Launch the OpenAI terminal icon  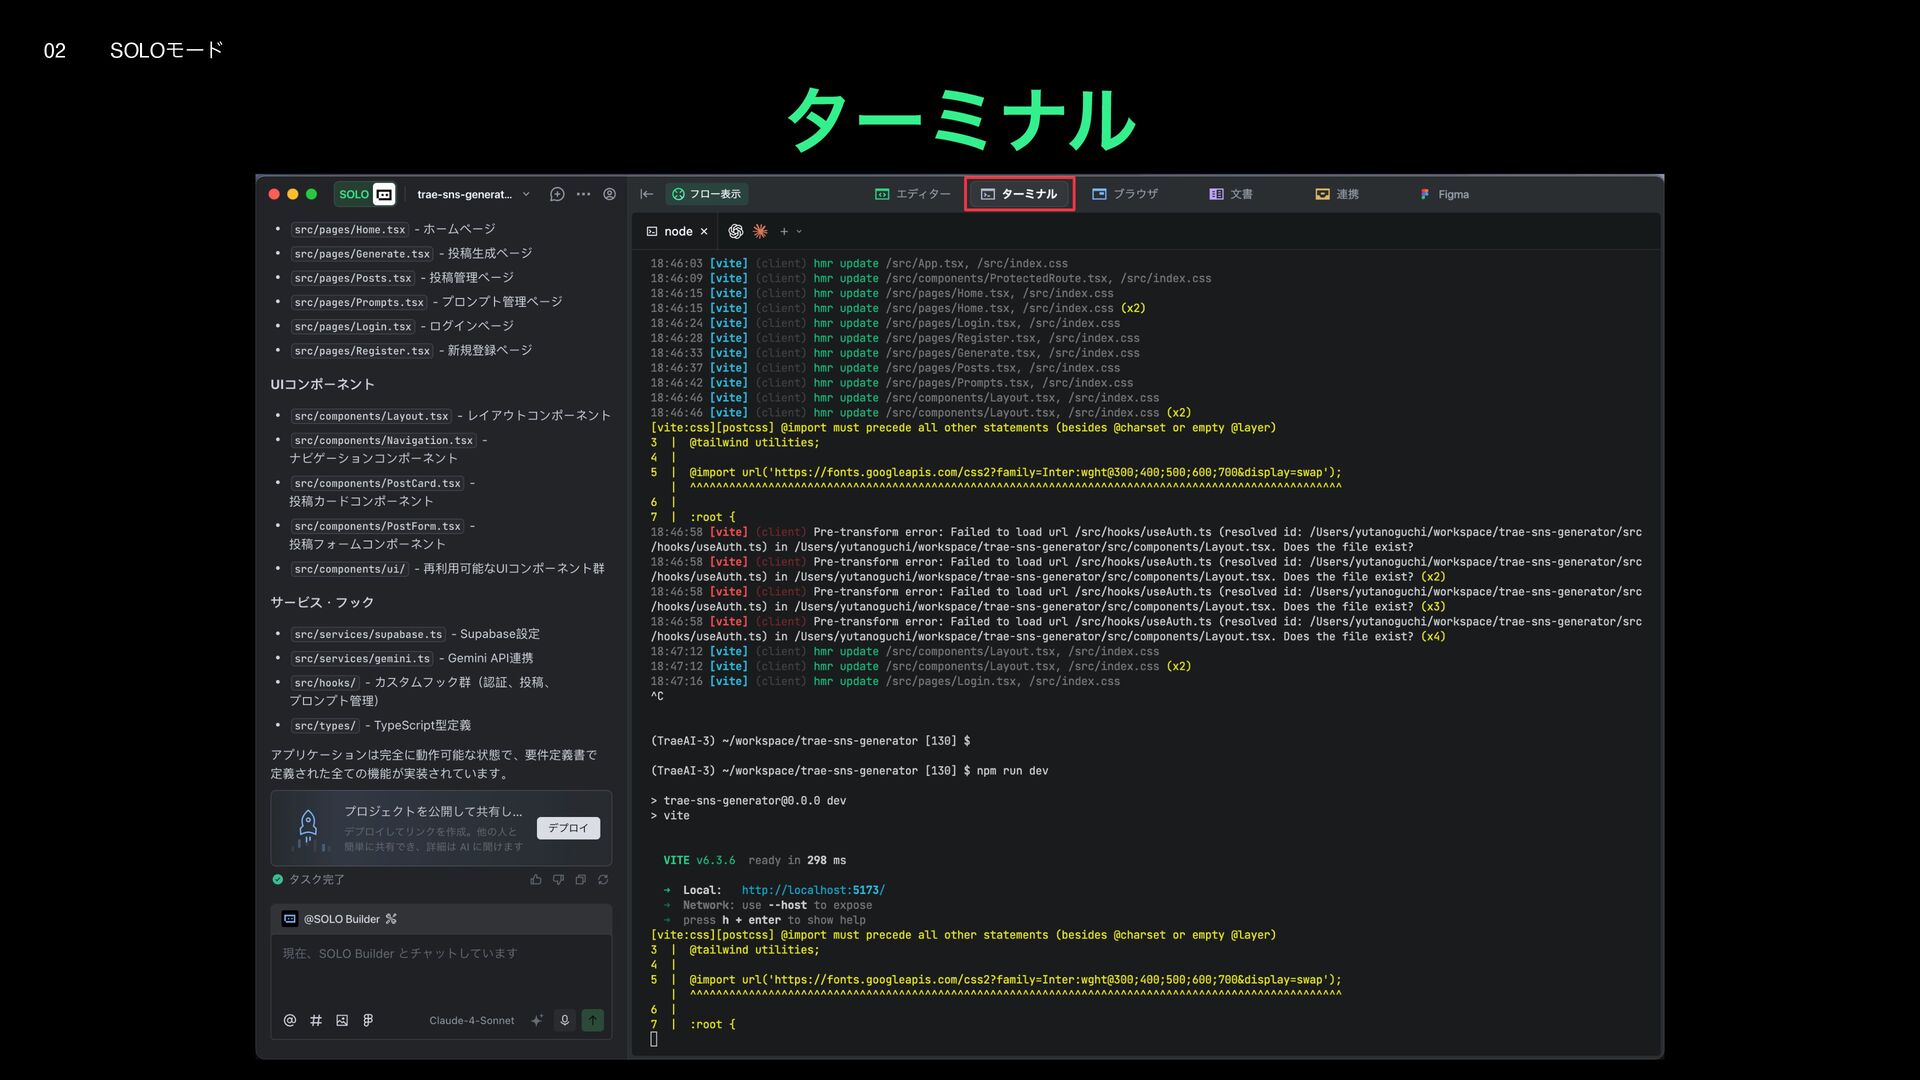tap(736, 231)
